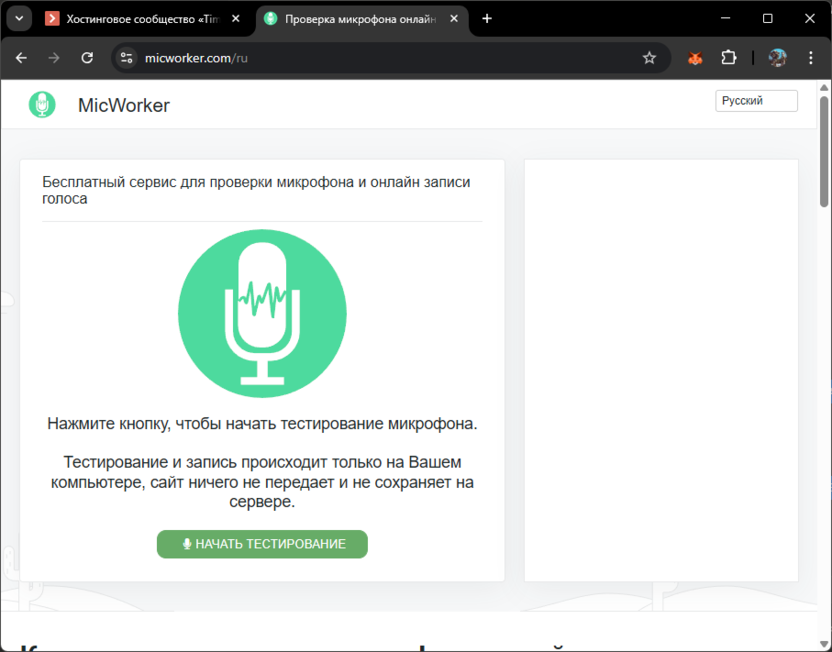Close the Хостинговое сообщество tab
Image resolution: width=832 pixels, height=652 pixels.
(x=236, y=19)
